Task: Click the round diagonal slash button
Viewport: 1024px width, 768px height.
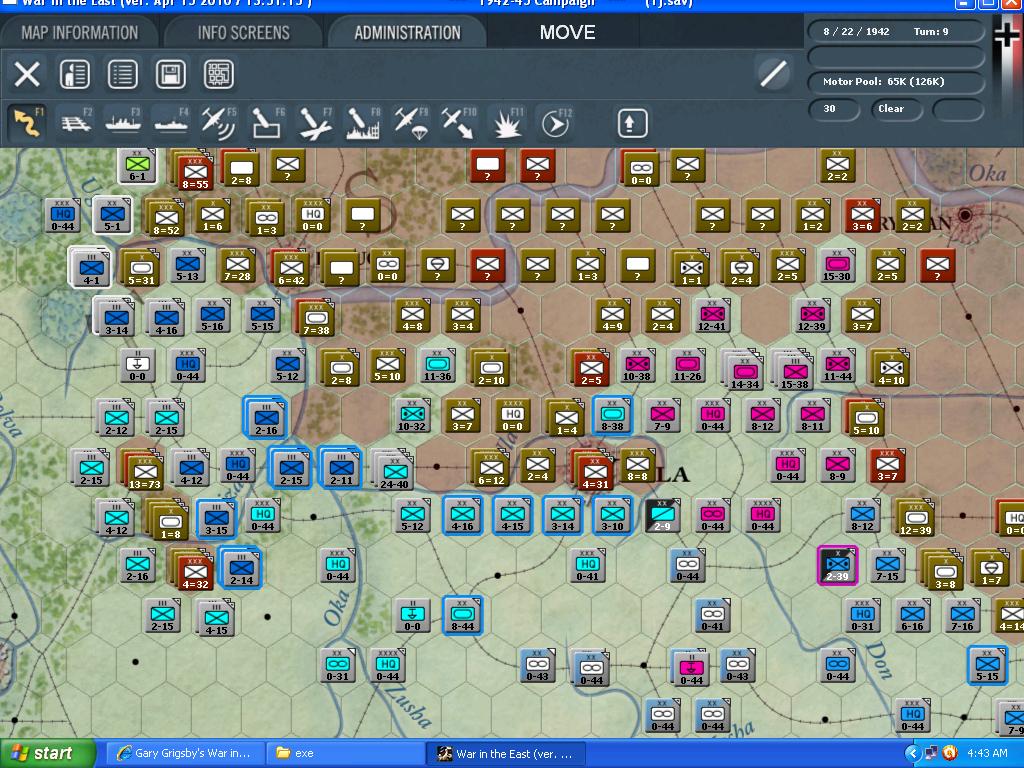Action: click(773, 73)
